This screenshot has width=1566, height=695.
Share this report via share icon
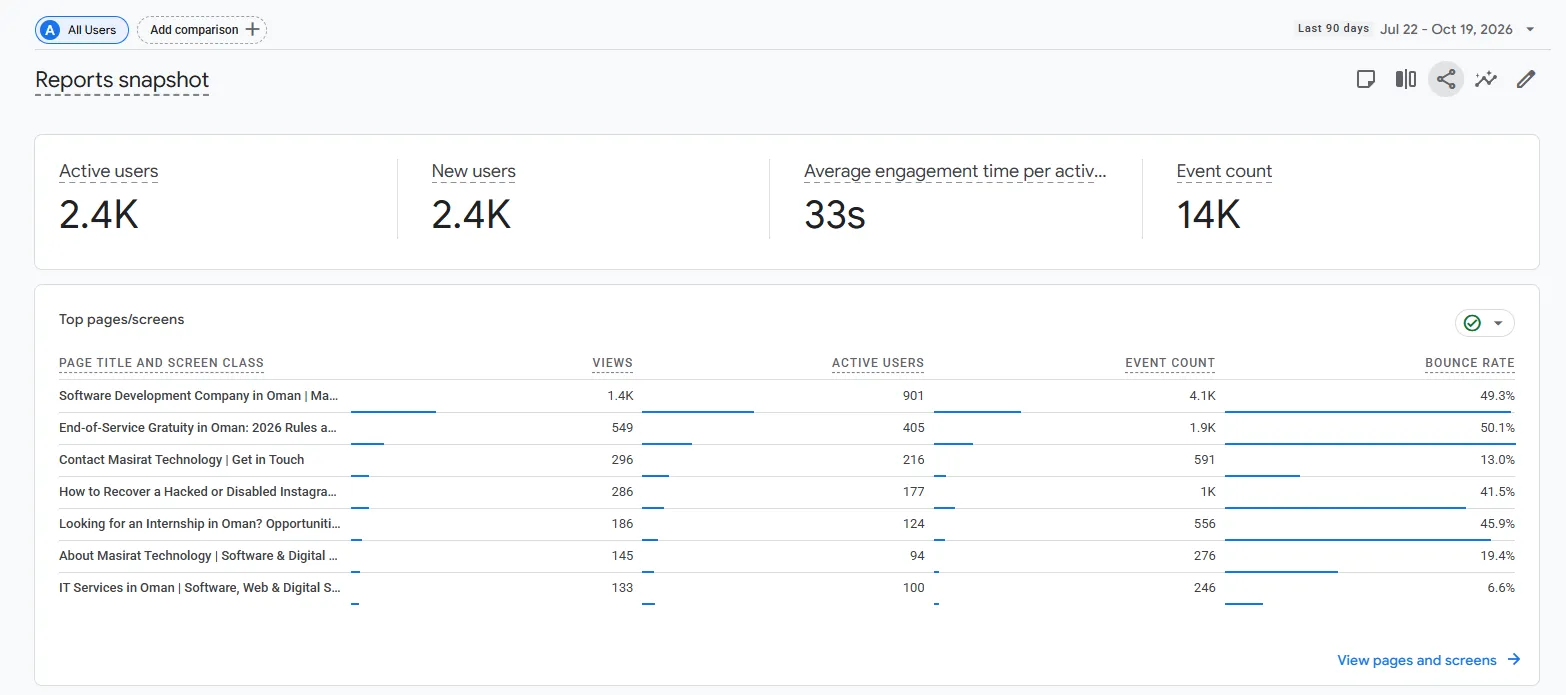pyautogui.click(x=1446, y=79)
